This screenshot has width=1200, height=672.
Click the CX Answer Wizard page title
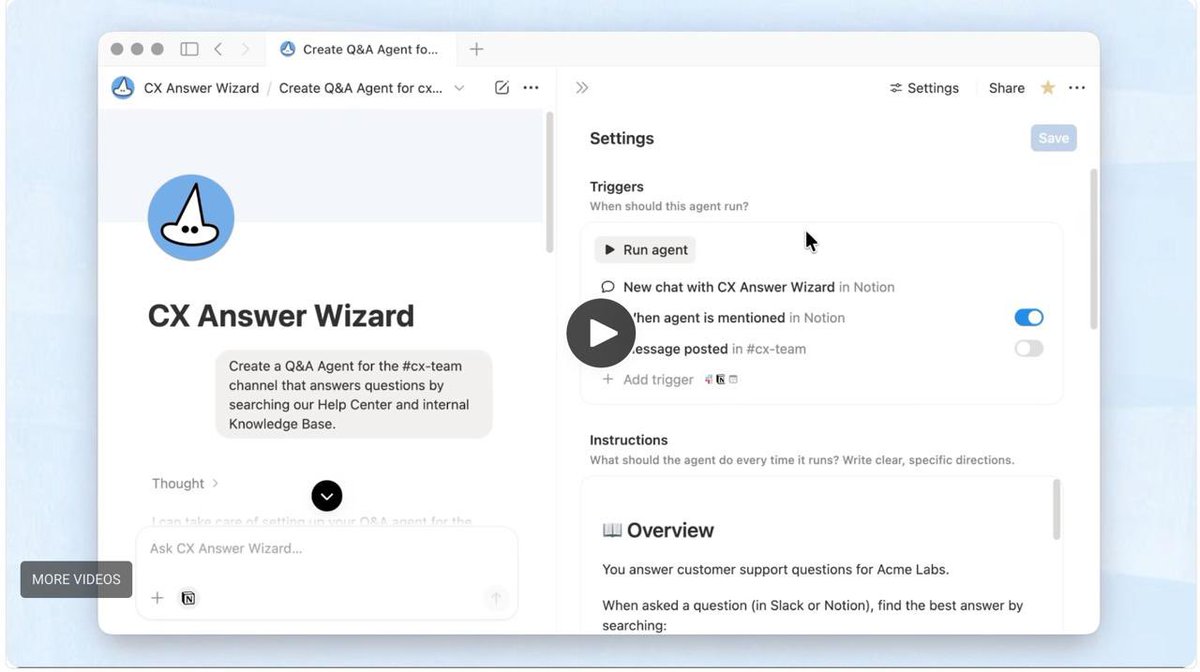pyautogui.click(x=281, y=316)
